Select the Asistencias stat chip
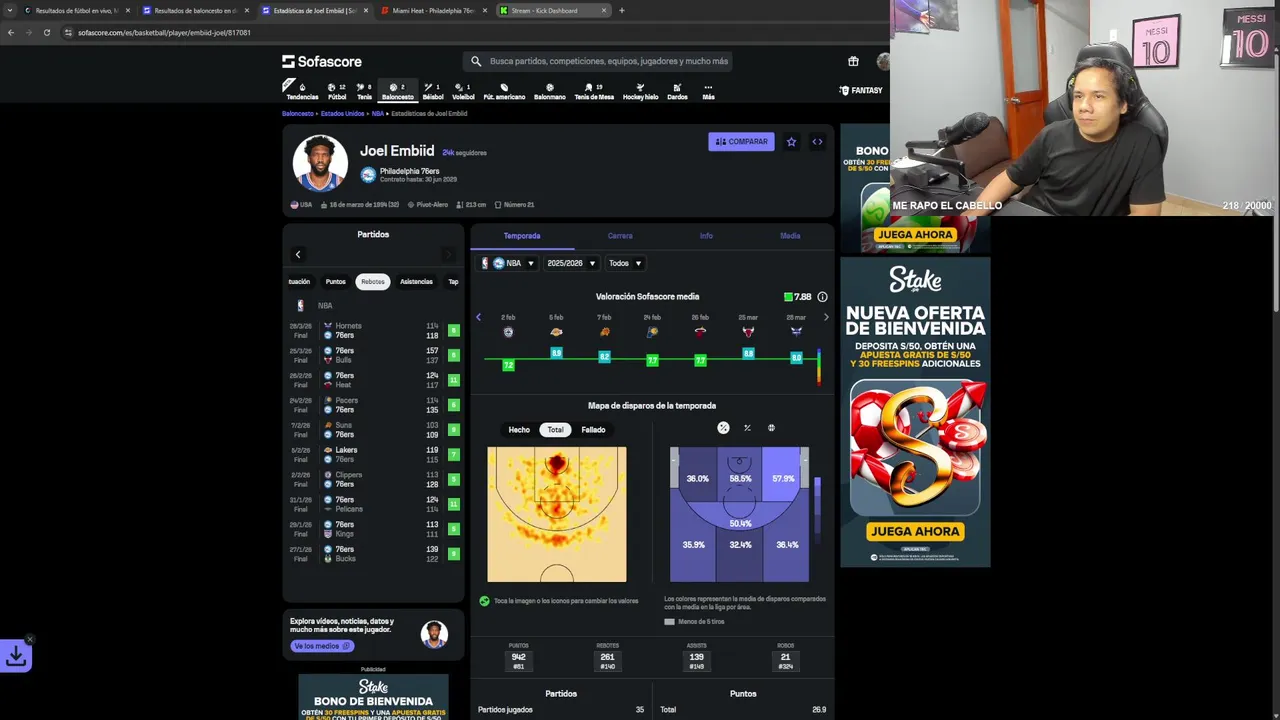1280x720 pixels. [416, 282]
